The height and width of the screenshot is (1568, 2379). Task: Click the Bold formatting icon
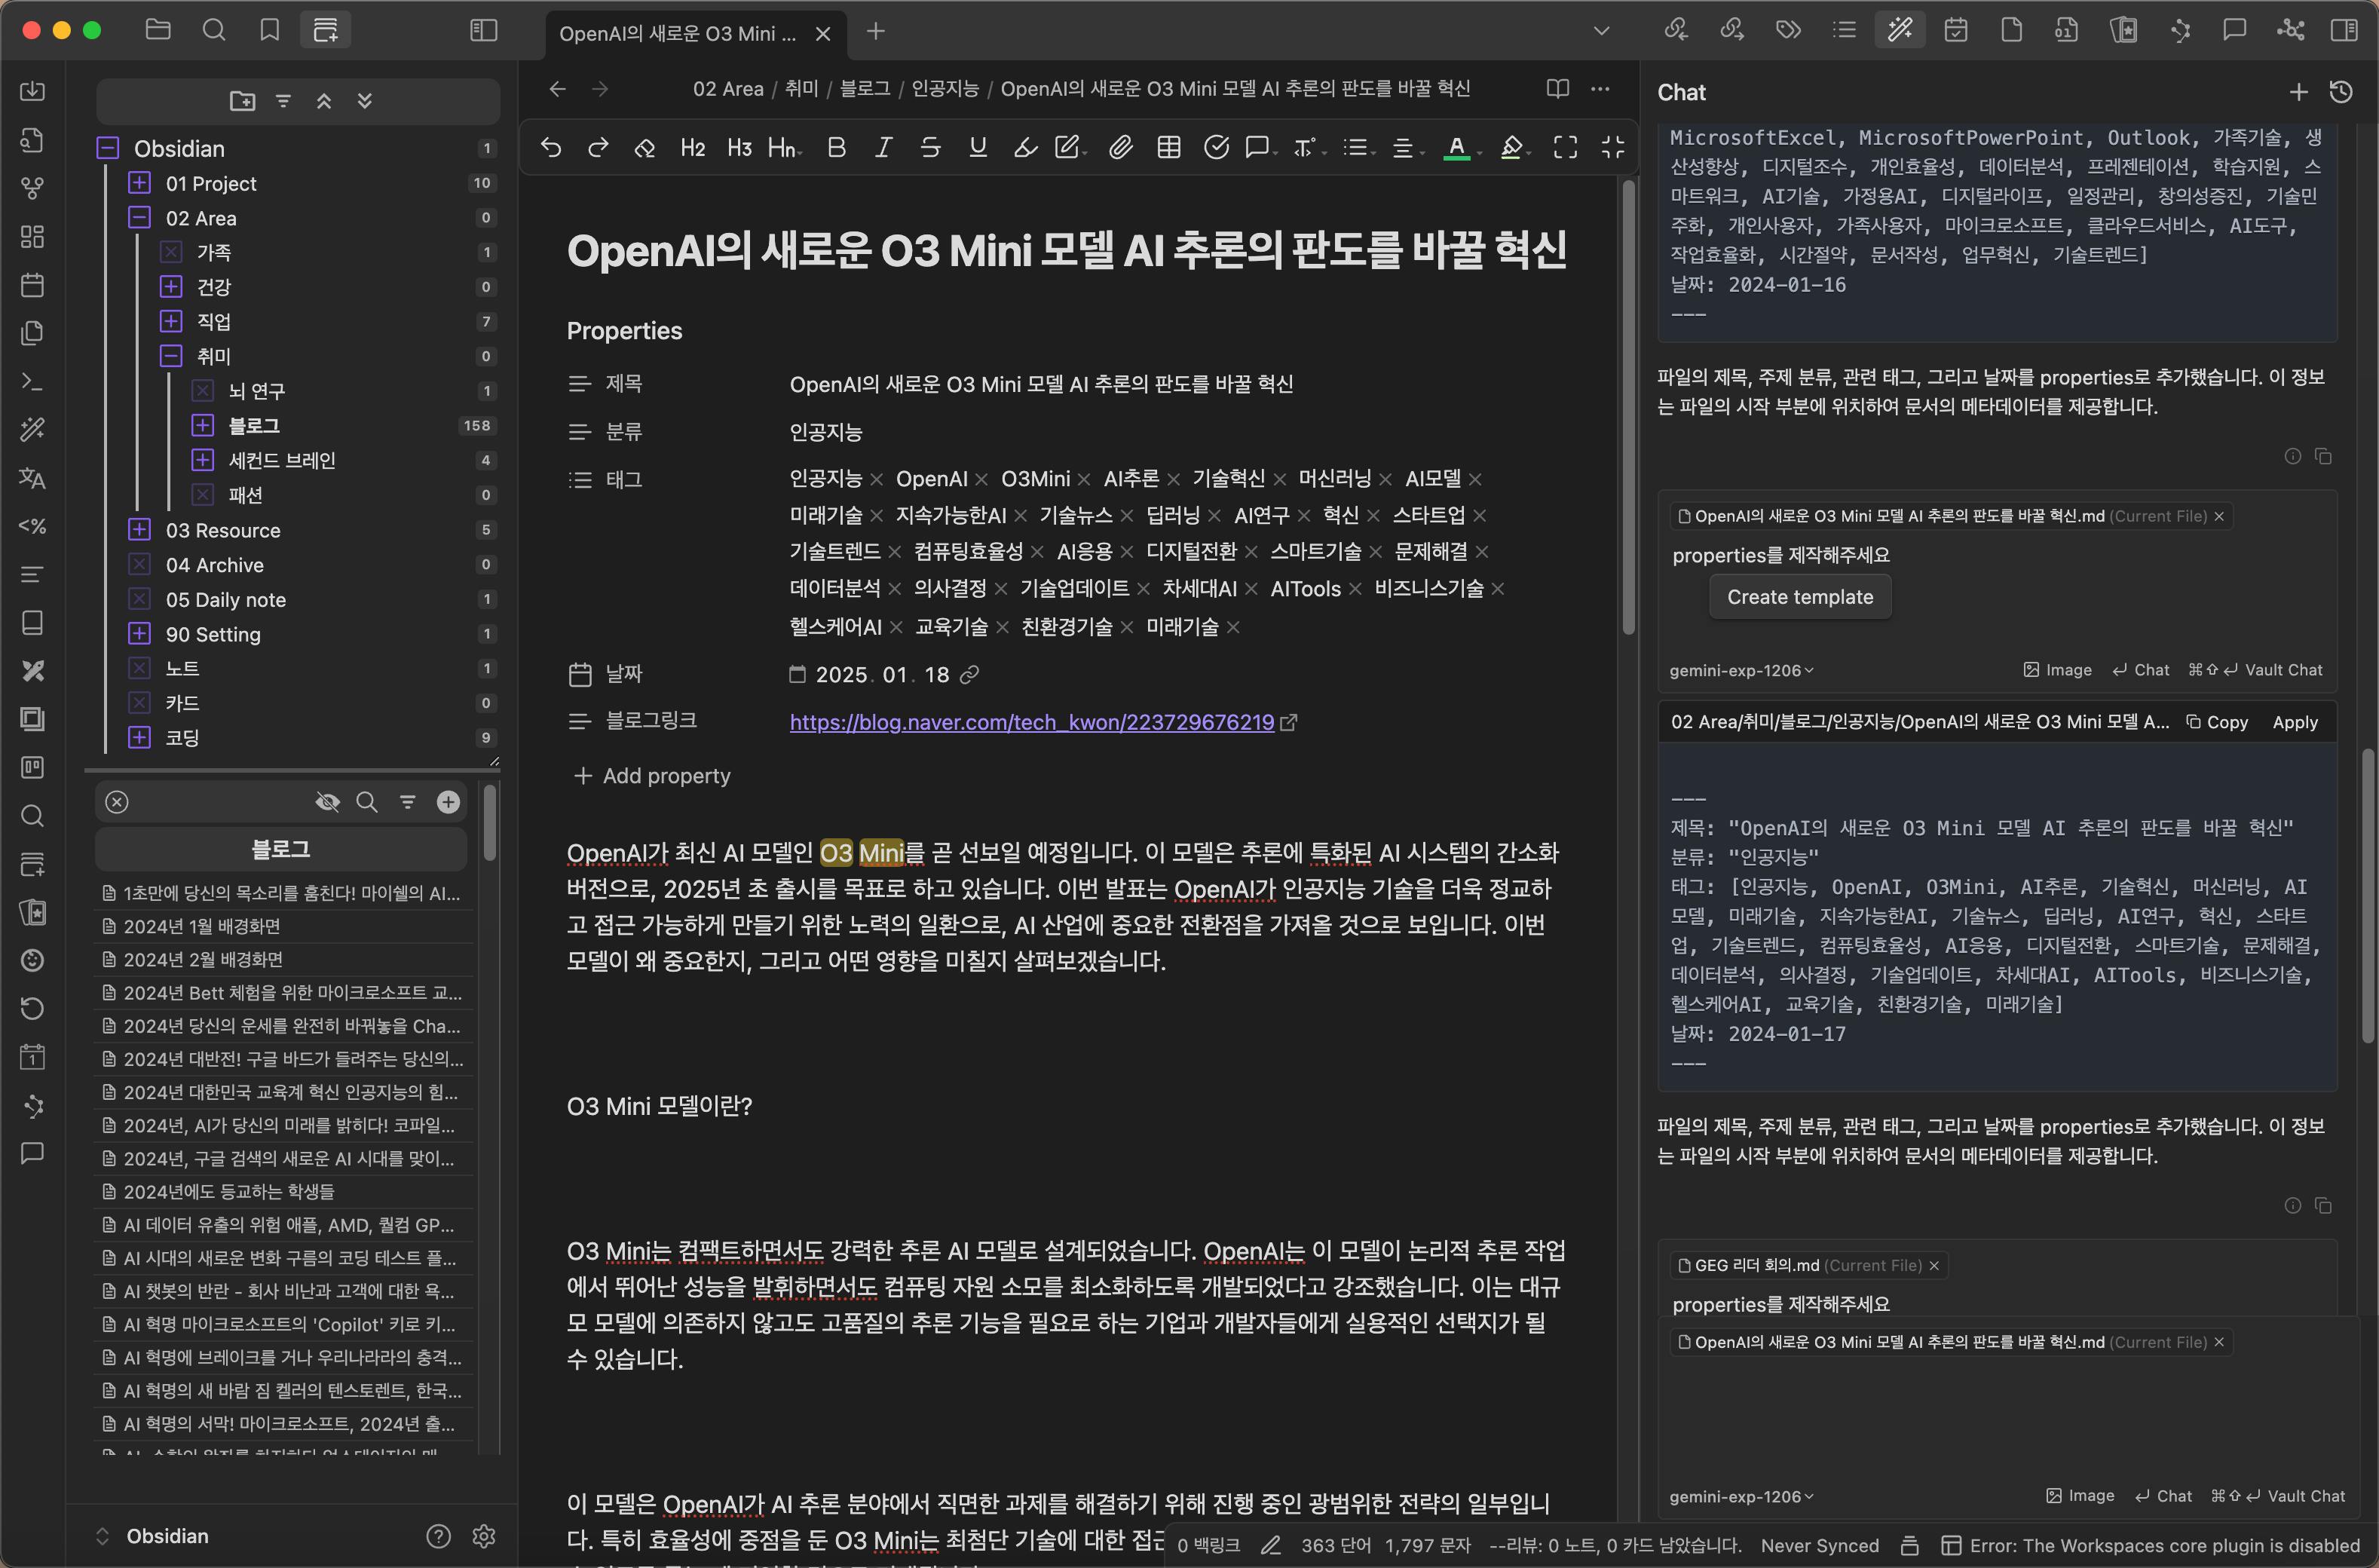tap(836, 148)
